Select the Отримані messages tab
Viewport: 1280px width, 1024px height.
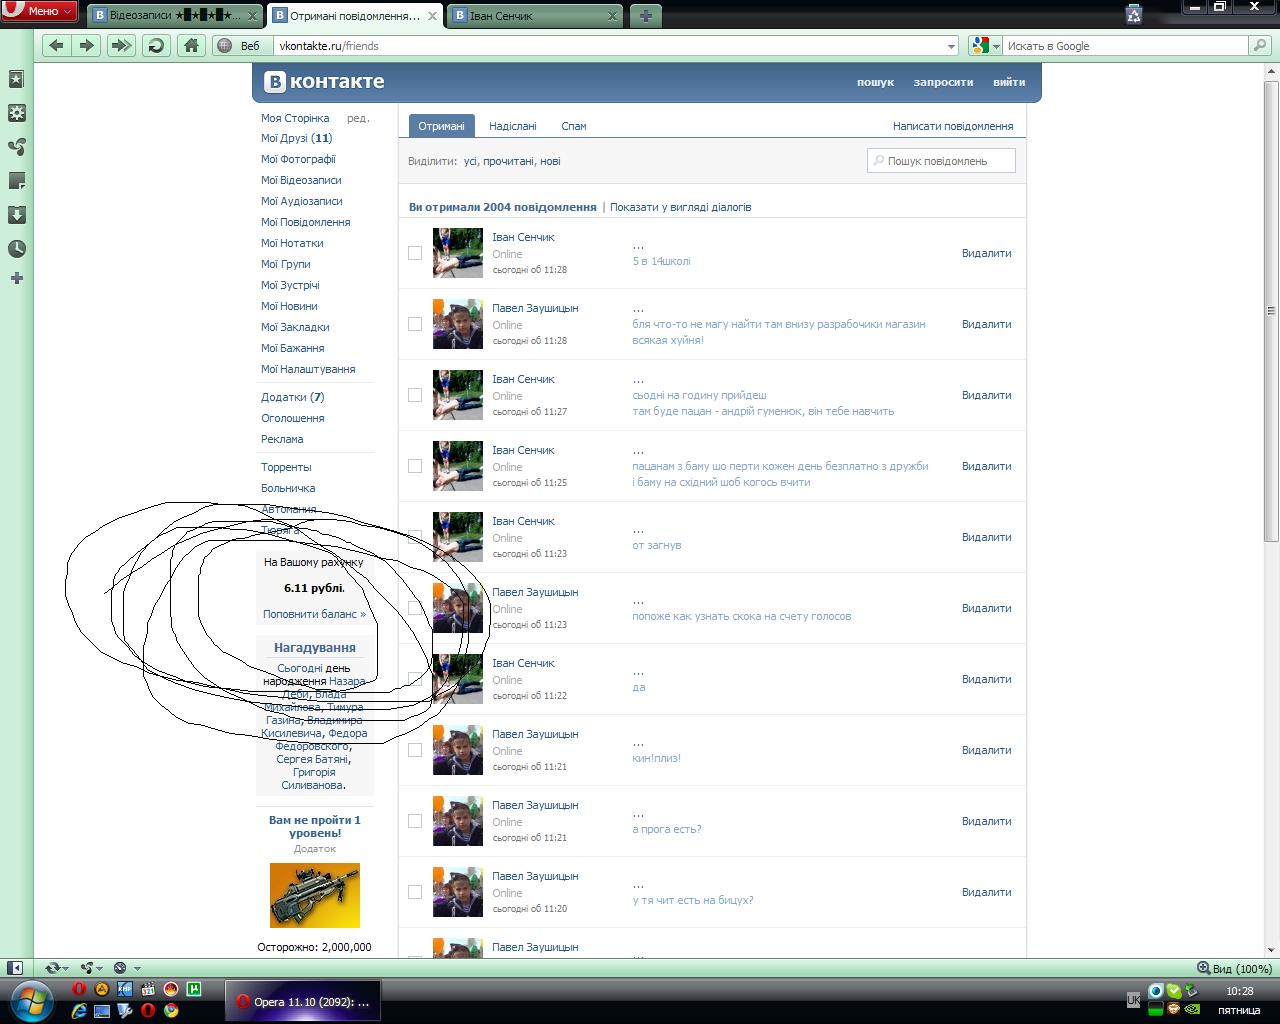pyautogui.click(x=441, y=126)
